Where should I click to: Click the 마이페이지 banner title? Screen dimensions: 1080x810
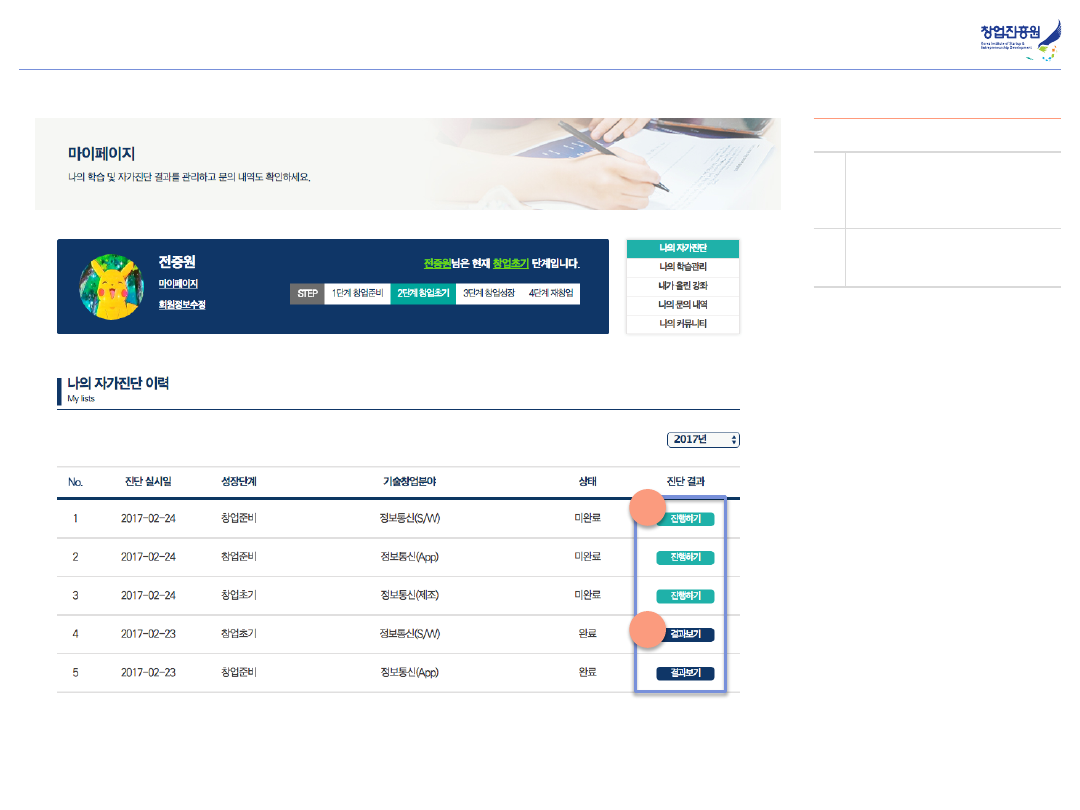pyautogui.click(x=101, y=154)
